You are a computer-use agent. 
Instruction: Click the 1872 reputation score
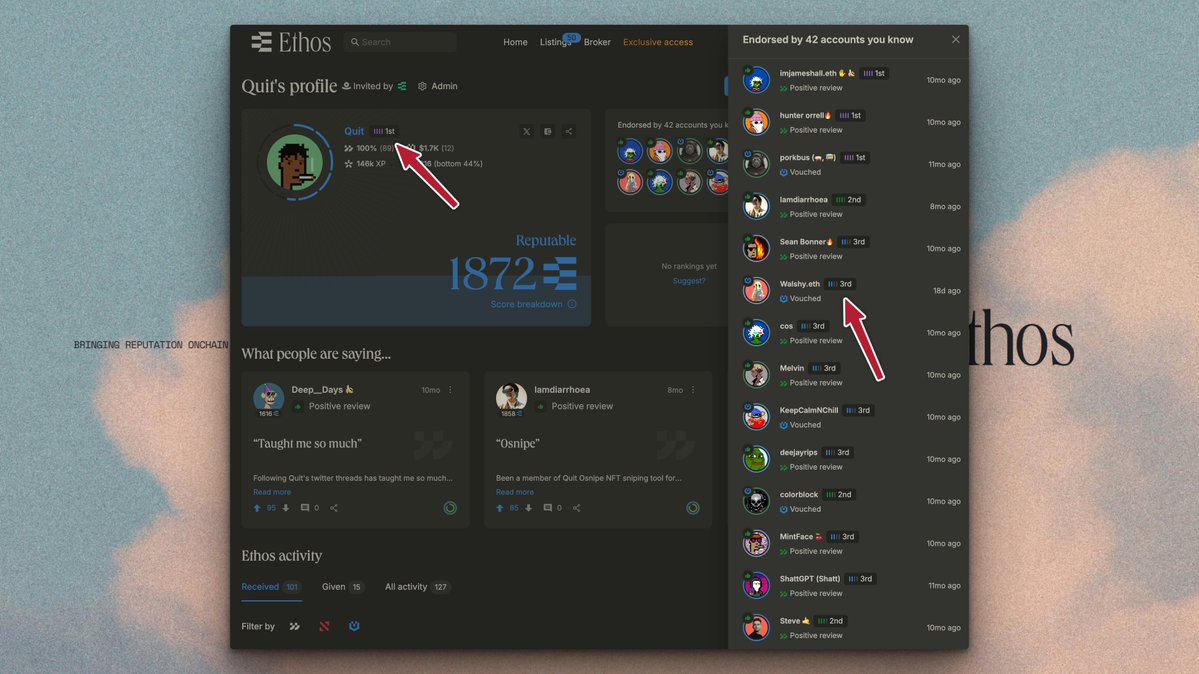coord(491,274)
